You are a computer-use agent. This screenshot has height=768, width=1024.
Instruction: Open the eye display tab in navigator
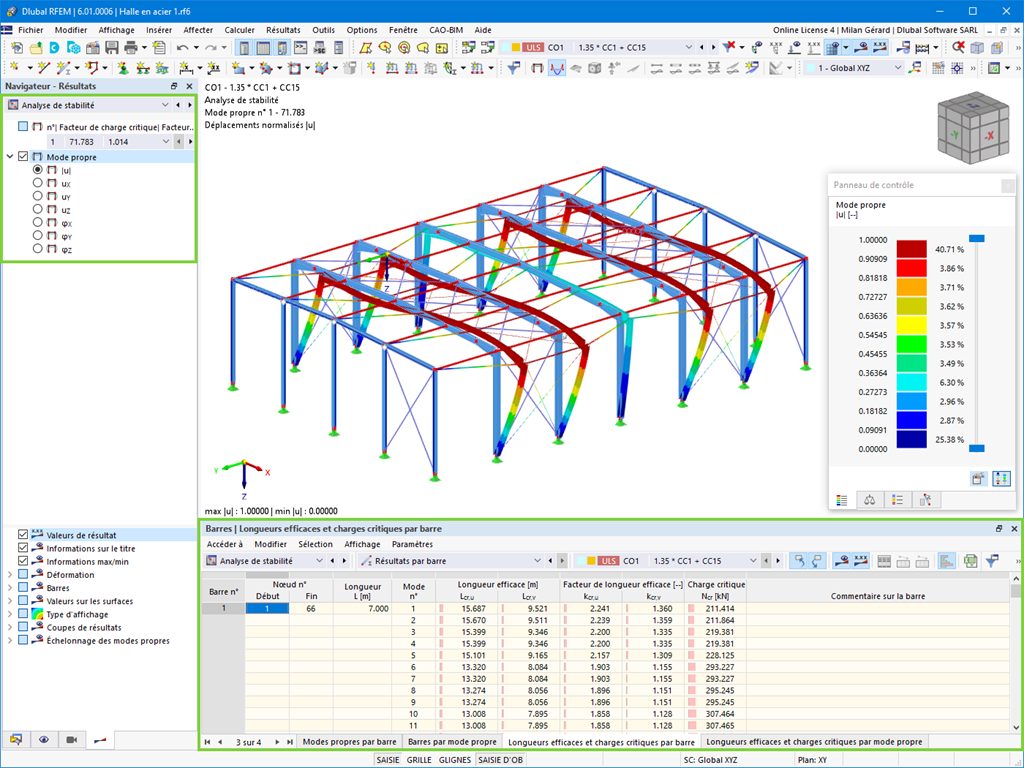(44, 739)
